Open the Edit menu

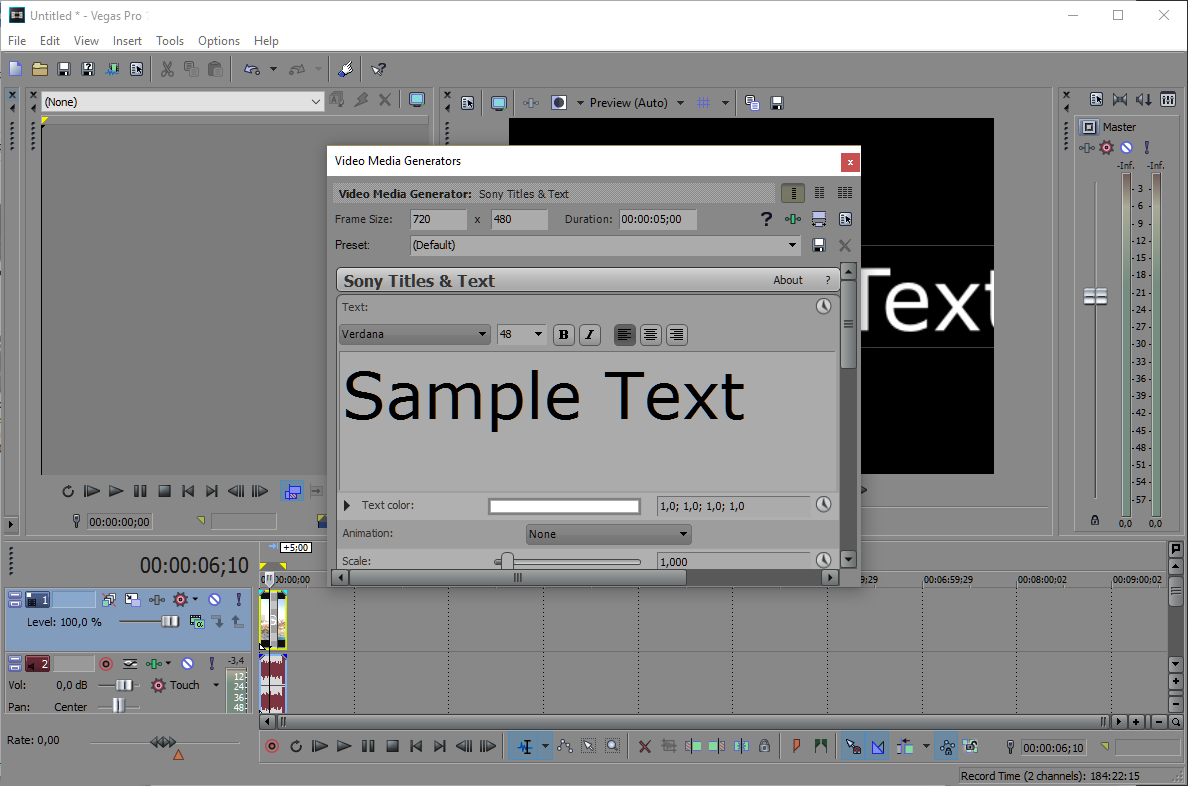[50, 41]
